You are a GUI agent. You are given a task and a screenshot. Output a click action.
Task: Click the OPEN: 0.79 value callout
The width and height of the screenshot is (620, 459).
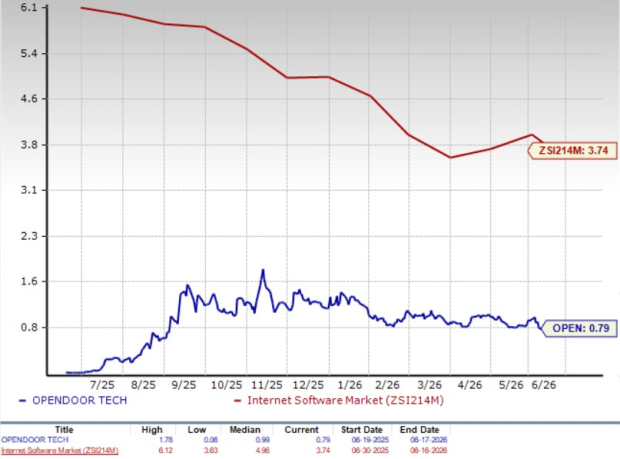coord(580,328)
